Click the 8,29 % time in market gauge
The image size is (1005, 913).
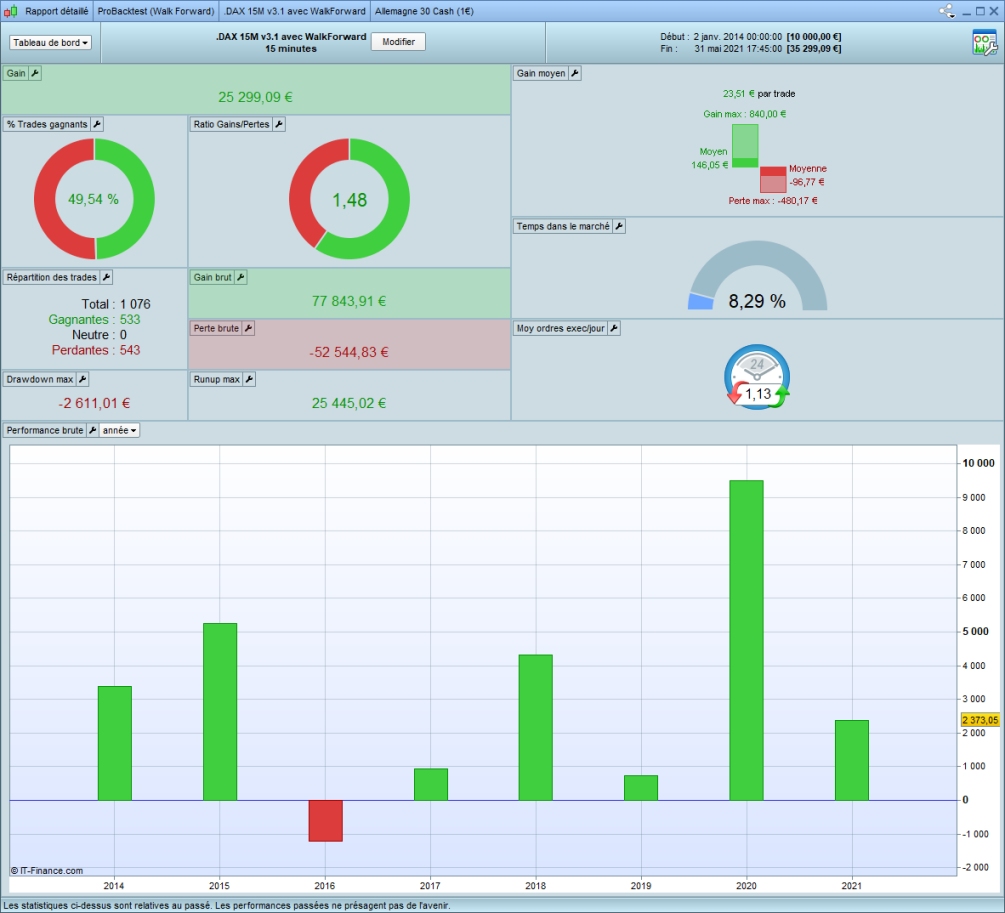[x=758, y=276]
